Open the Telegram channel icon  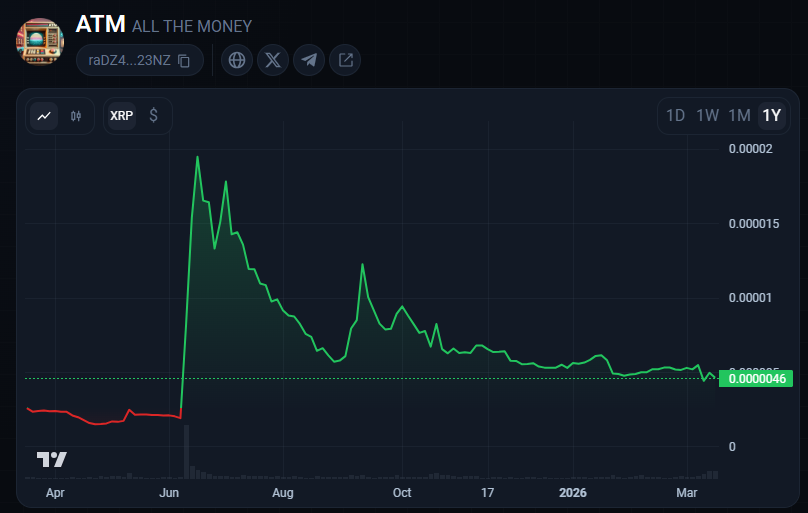tap(309, 60)
